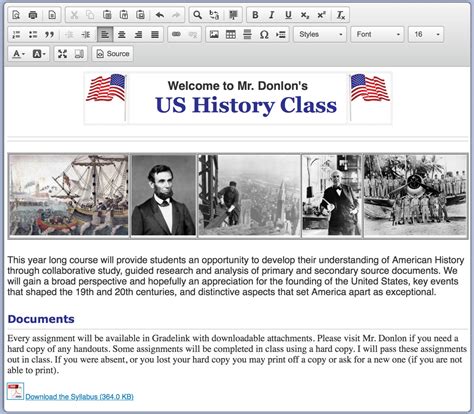The image size is (474, 414).
Task: Select the 'US History Class' title text
Action: coord(246,105)
